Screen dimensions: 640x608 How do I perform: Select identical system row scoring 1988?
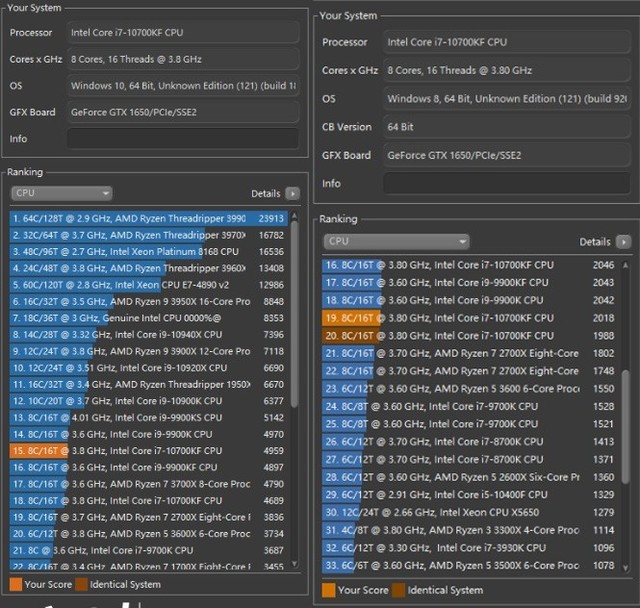pyautogui.click(x=470, y=335)
